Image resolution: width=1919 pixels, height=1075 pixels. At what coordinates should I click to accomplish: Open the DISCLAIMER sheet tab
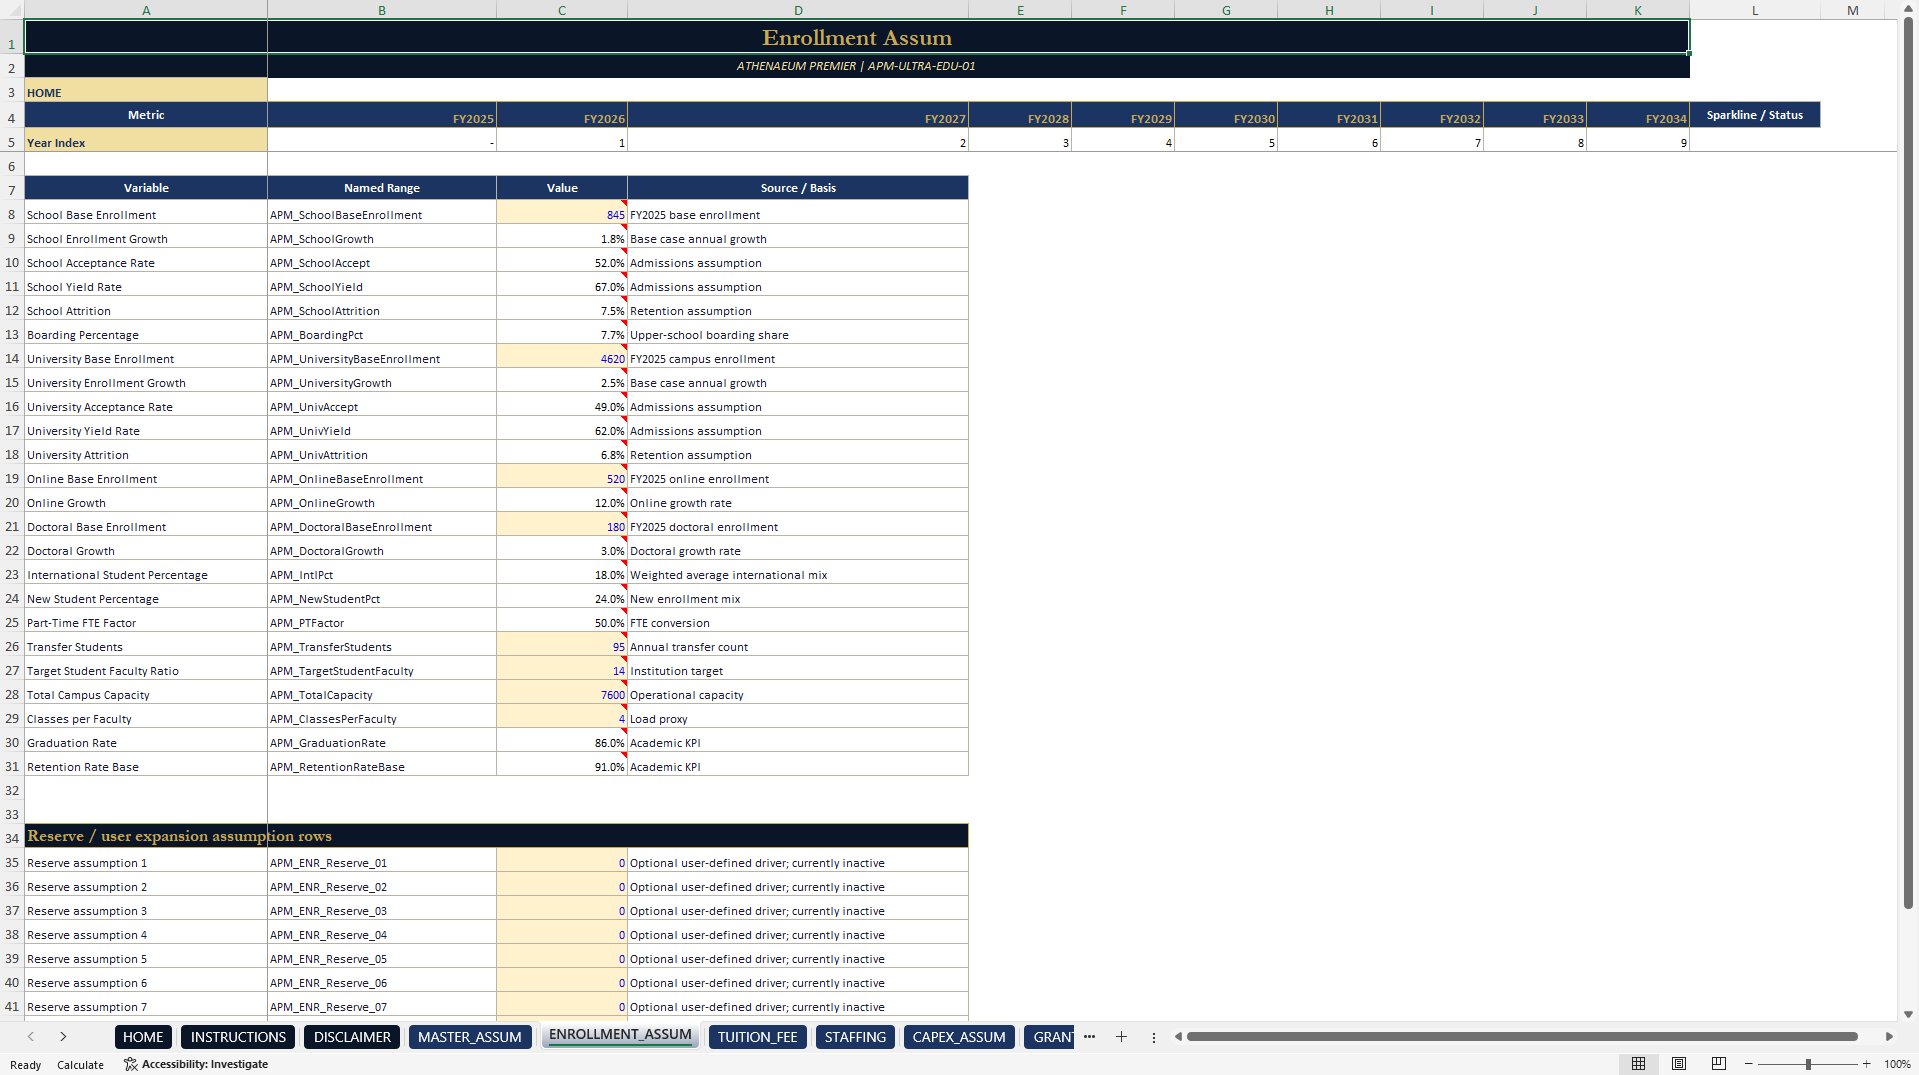[x=352, y=1037]
